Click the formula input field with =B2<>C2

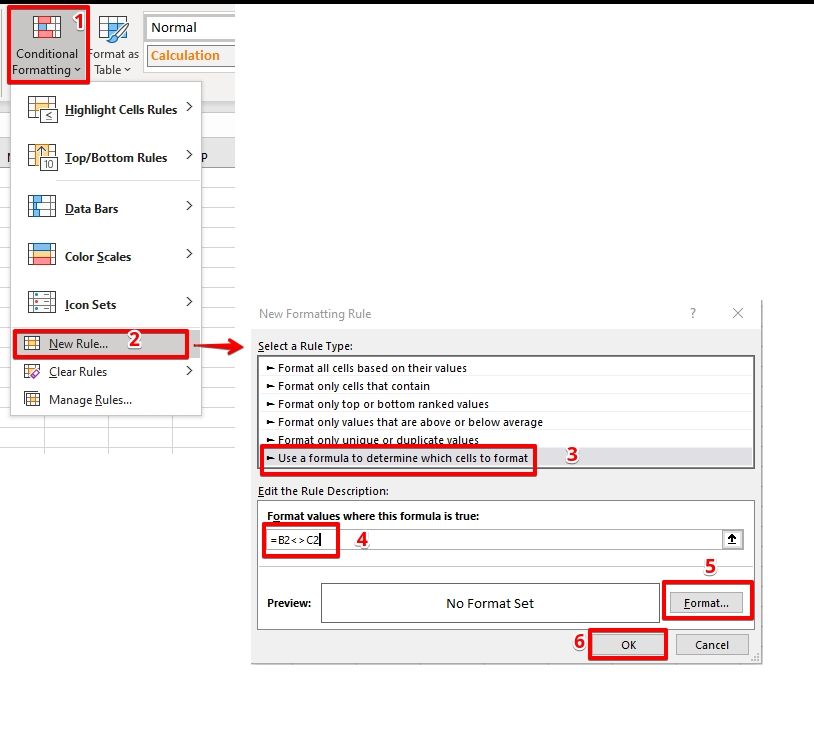493,540
